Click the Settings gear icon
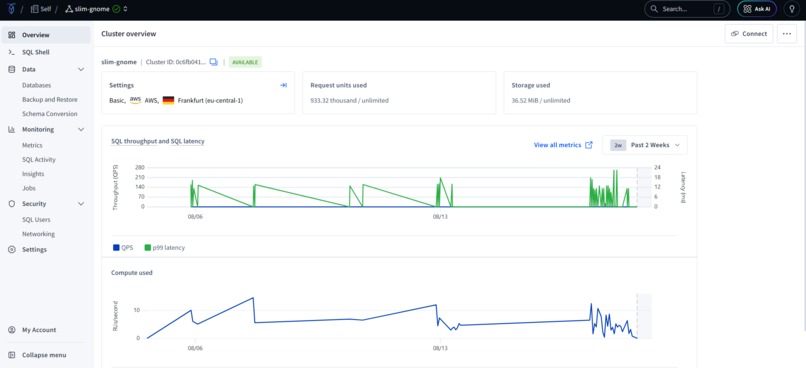This screenshot has width=806, height=368. [12, 250]
